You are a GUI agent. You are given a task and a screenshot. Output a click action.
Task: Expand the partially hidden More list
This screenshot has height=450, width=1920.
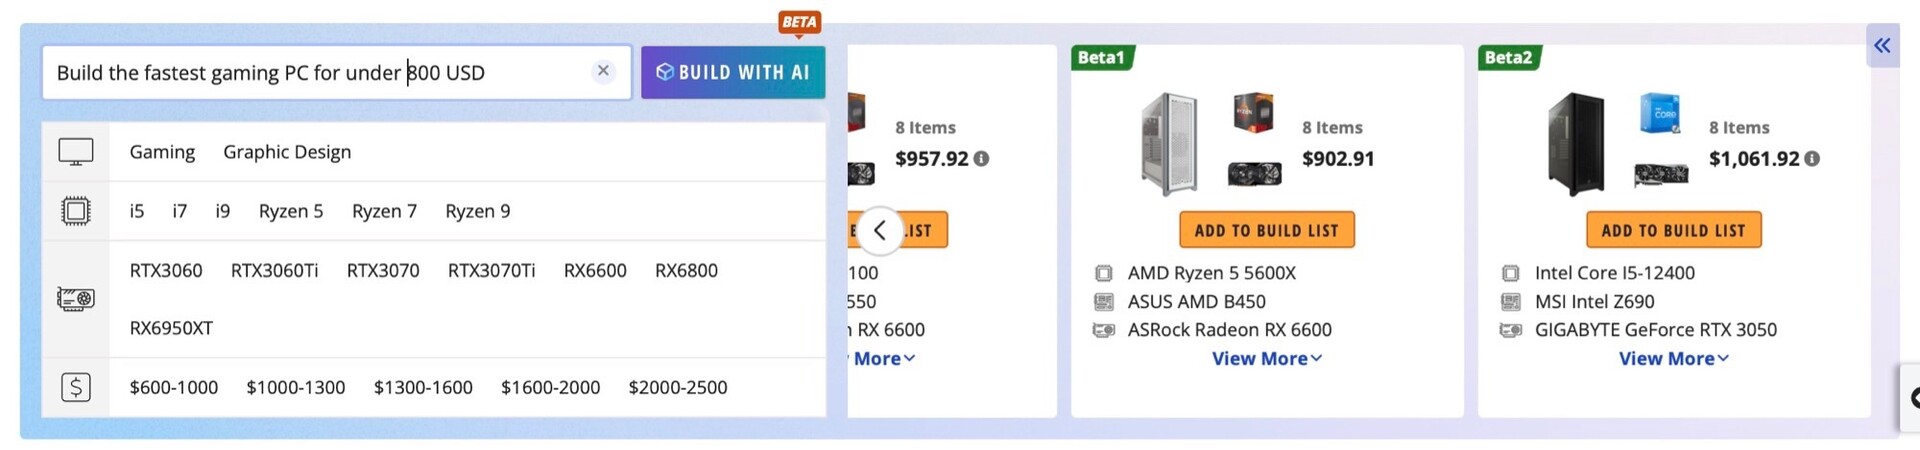(884, 358)
